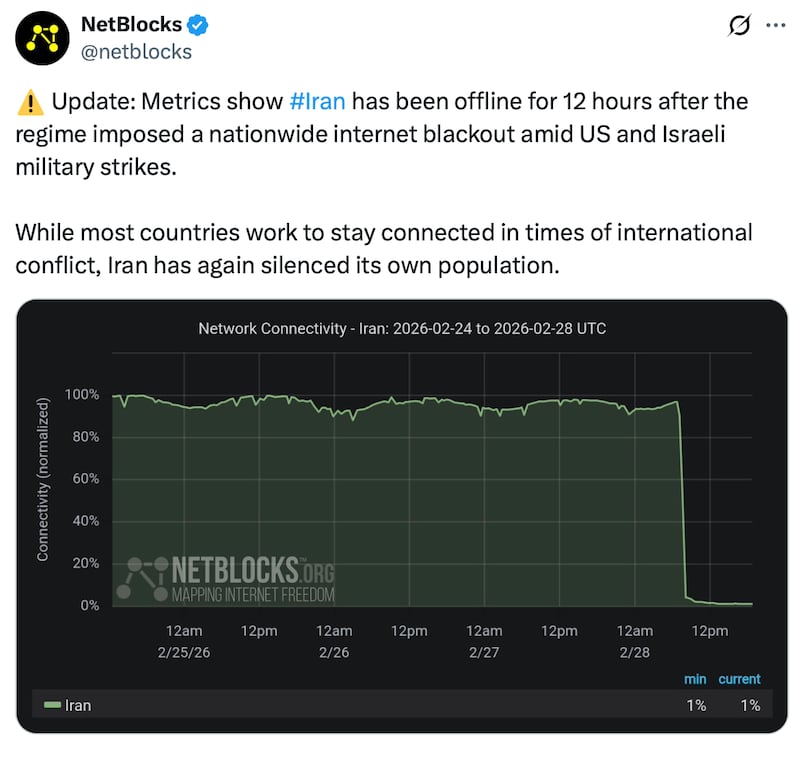Open the NetBlocks profile avatar
800x760 pixels.
click(x=40, y=38)
